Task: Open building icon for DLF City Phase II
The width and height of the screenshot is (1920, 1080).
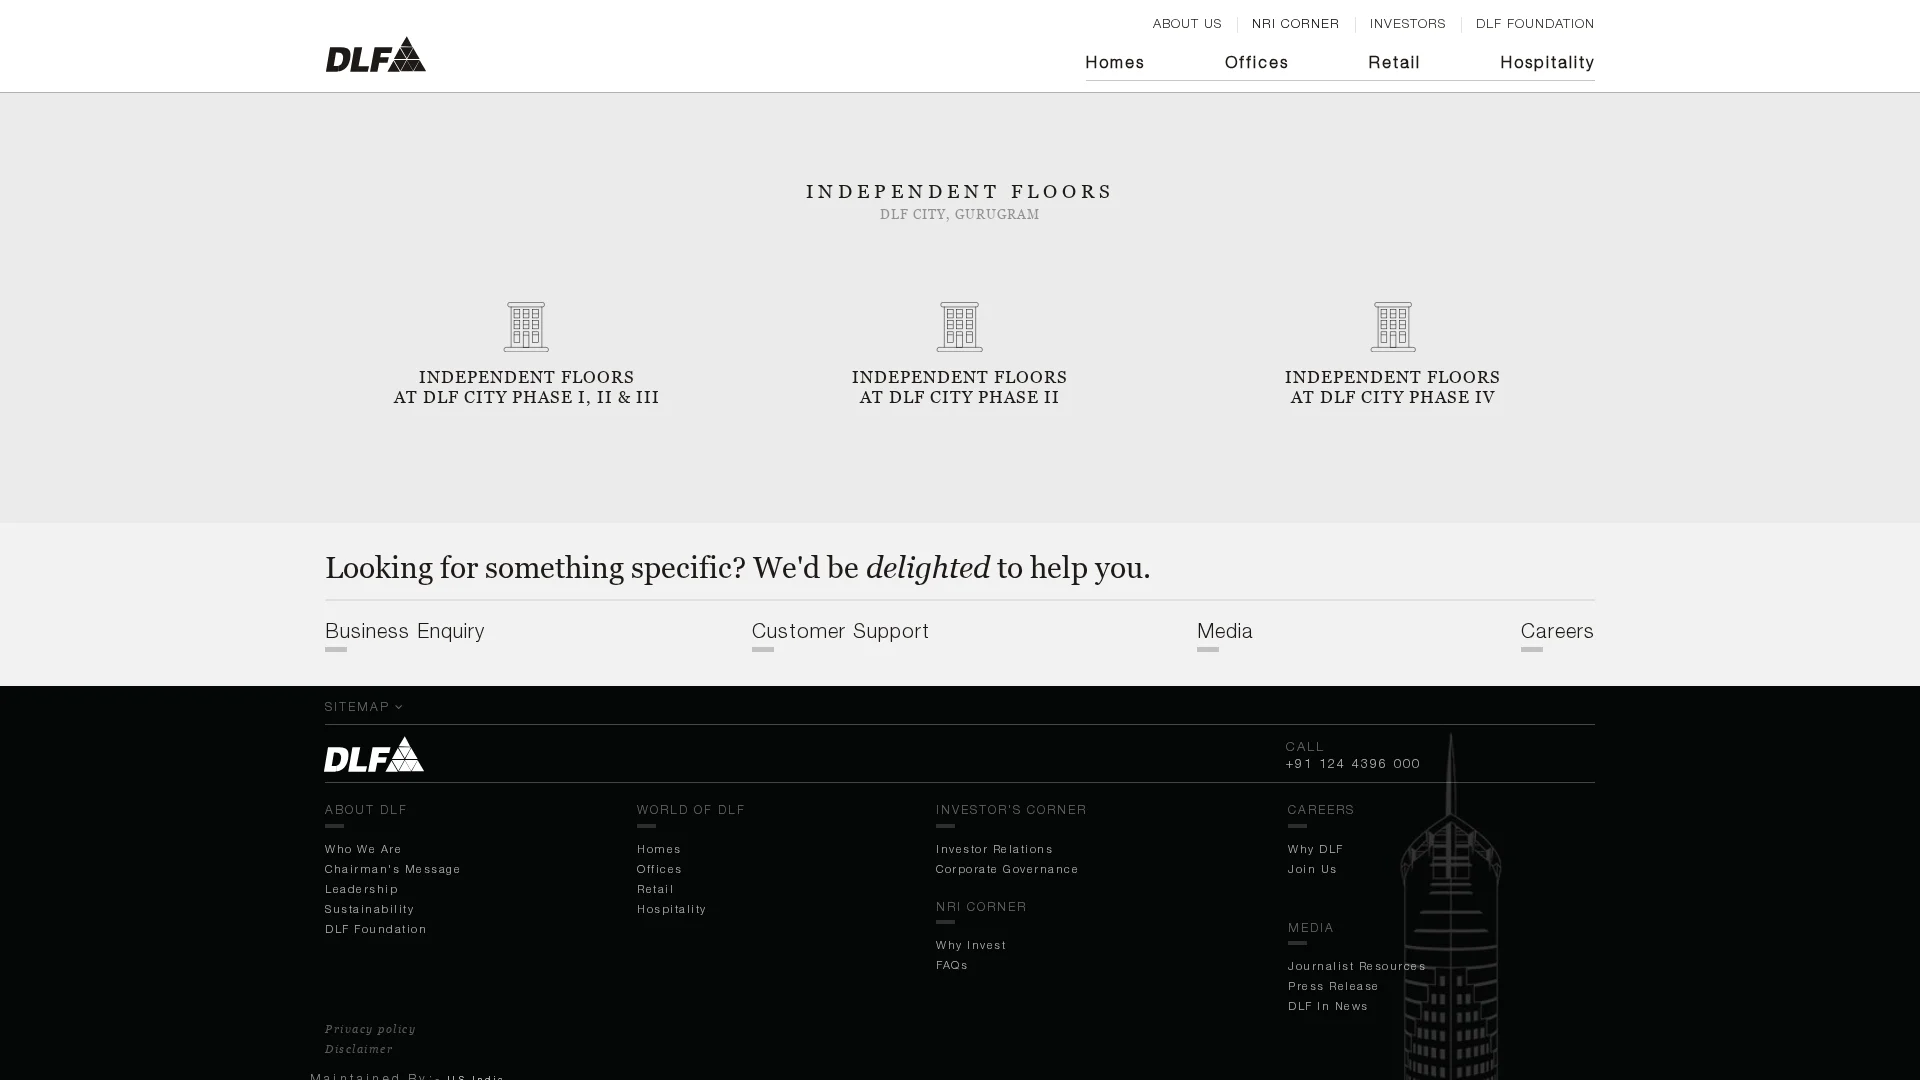Action: coord(959,327)
